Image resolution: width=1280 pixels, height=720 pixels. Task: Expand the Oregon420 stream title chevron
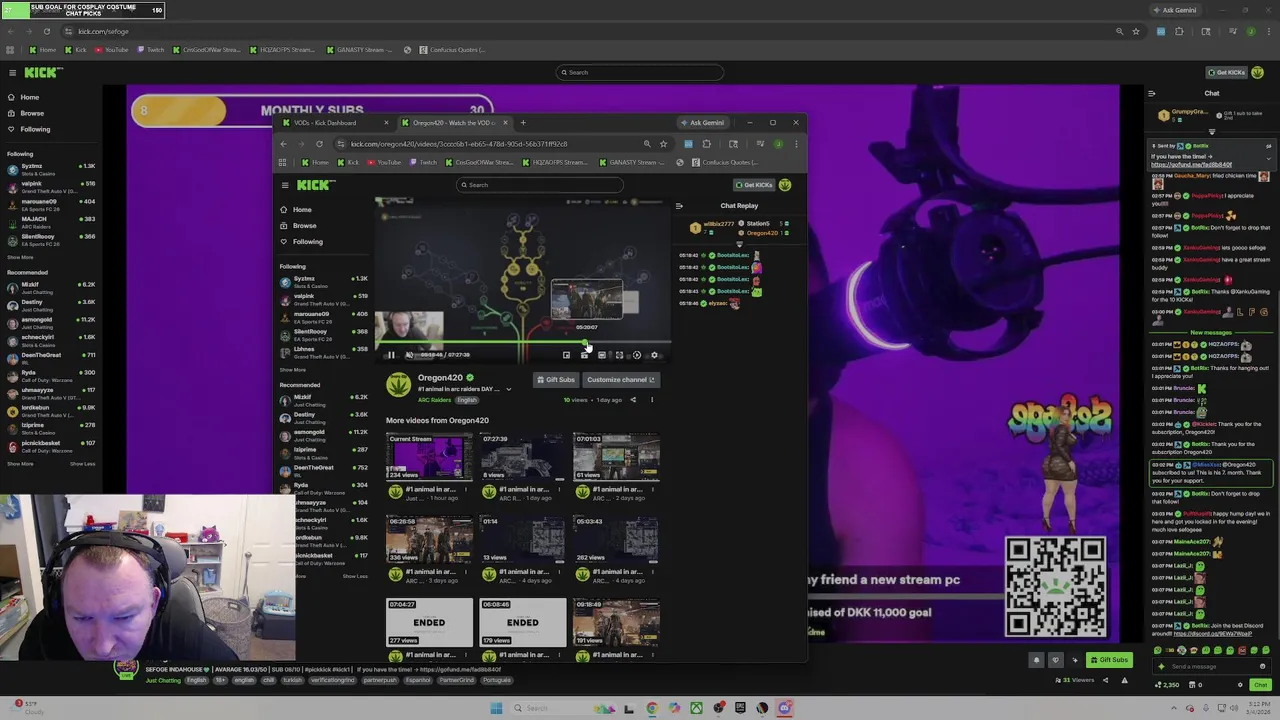tap(508, 389)
